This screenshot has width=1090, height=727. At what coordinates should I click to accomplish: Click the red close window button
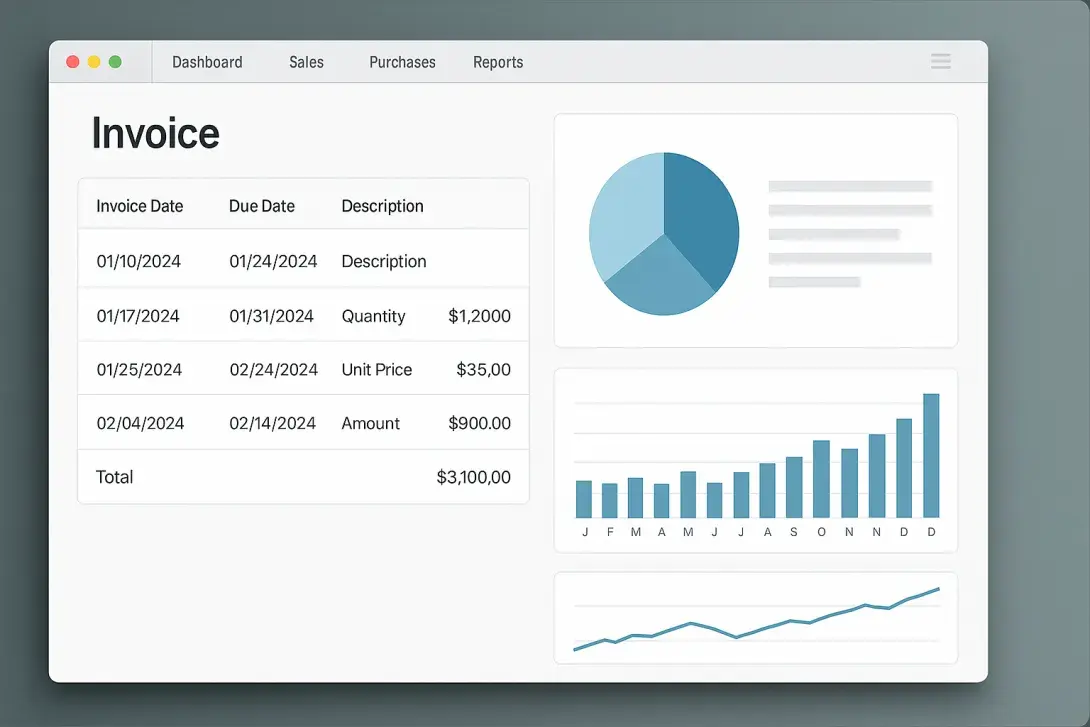click(73, 62)
